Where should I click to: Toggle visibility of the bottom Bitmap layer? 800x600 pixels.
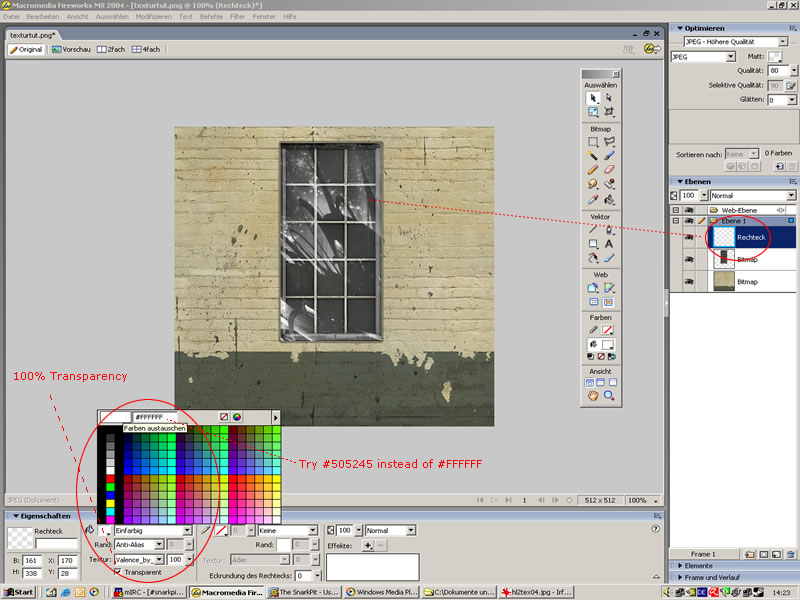coord(688,283)
